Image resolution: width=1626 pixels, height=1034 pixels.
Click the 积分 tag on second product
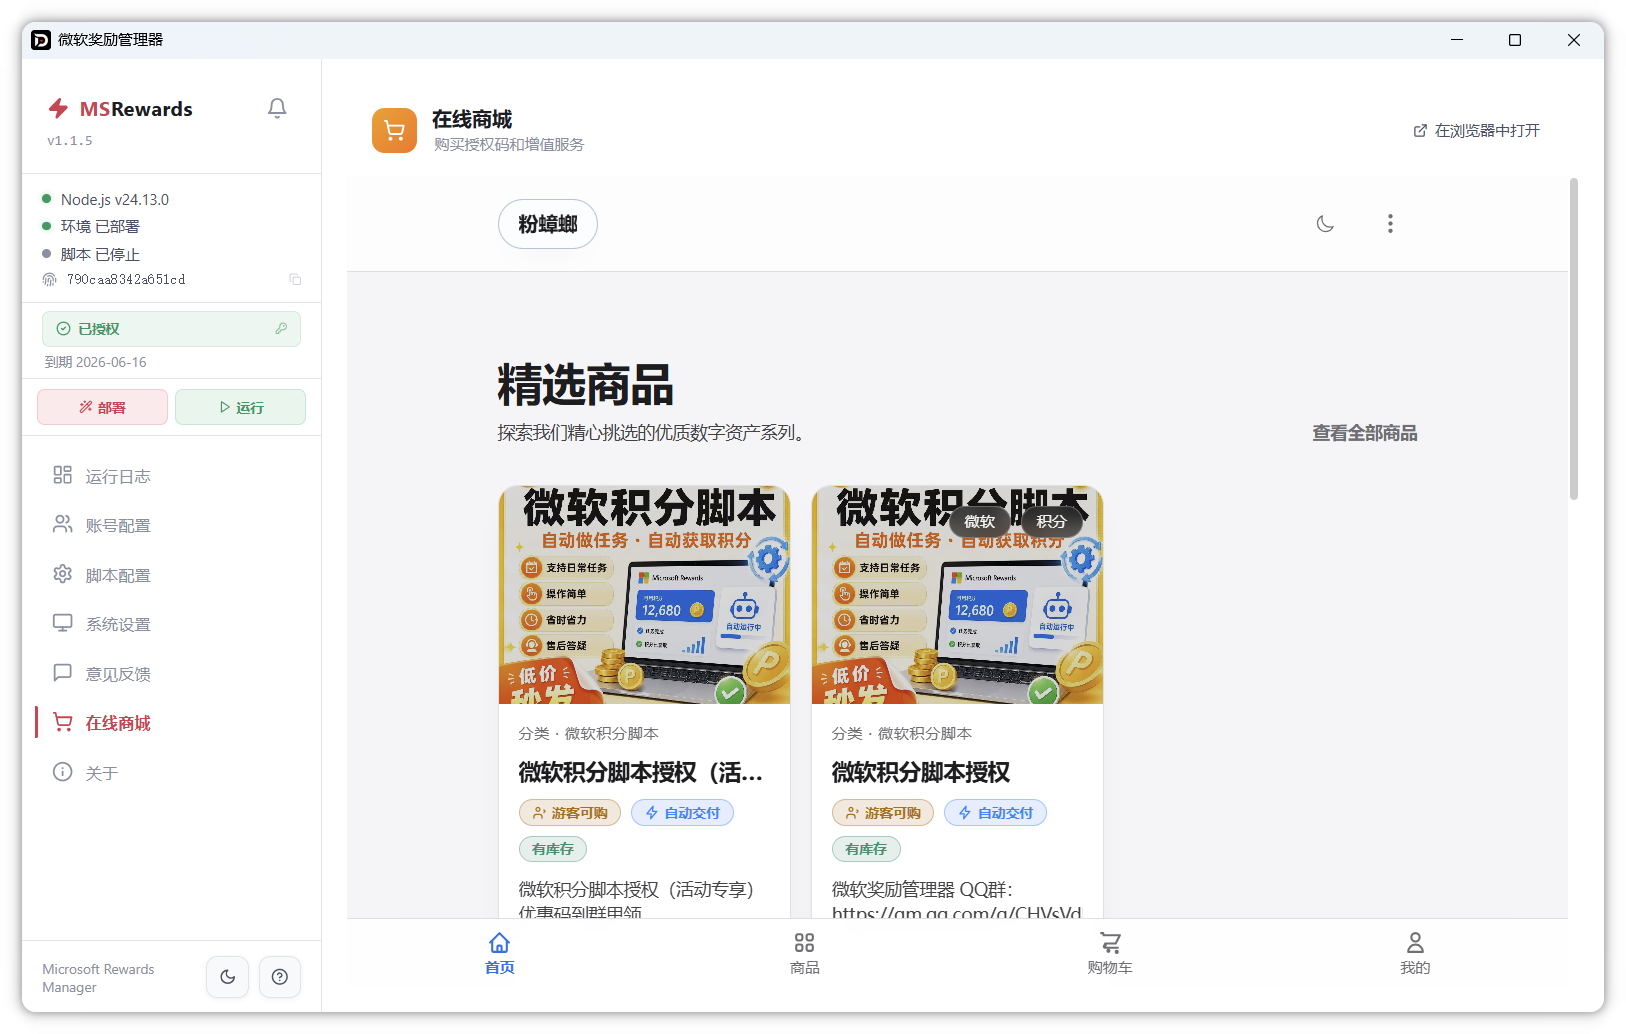[x=1051, y=522]
